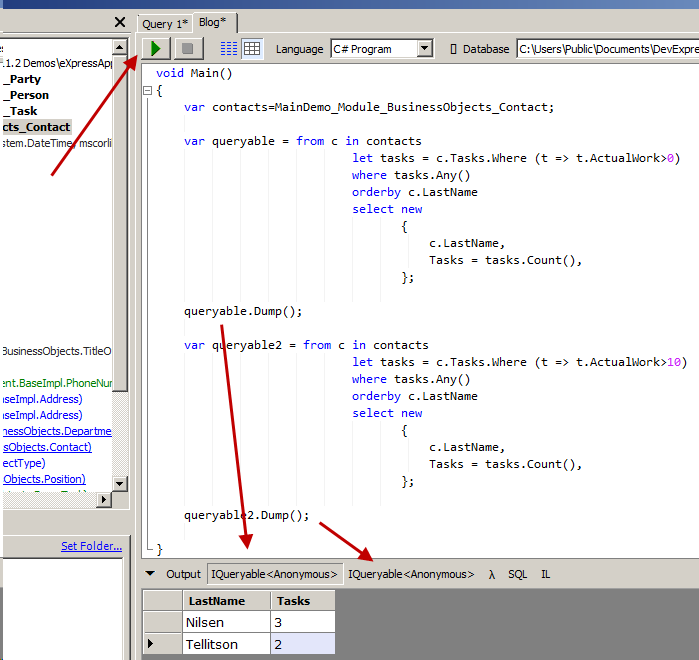
Task: Close the left connection panel
Action: [x=120, y=22]
